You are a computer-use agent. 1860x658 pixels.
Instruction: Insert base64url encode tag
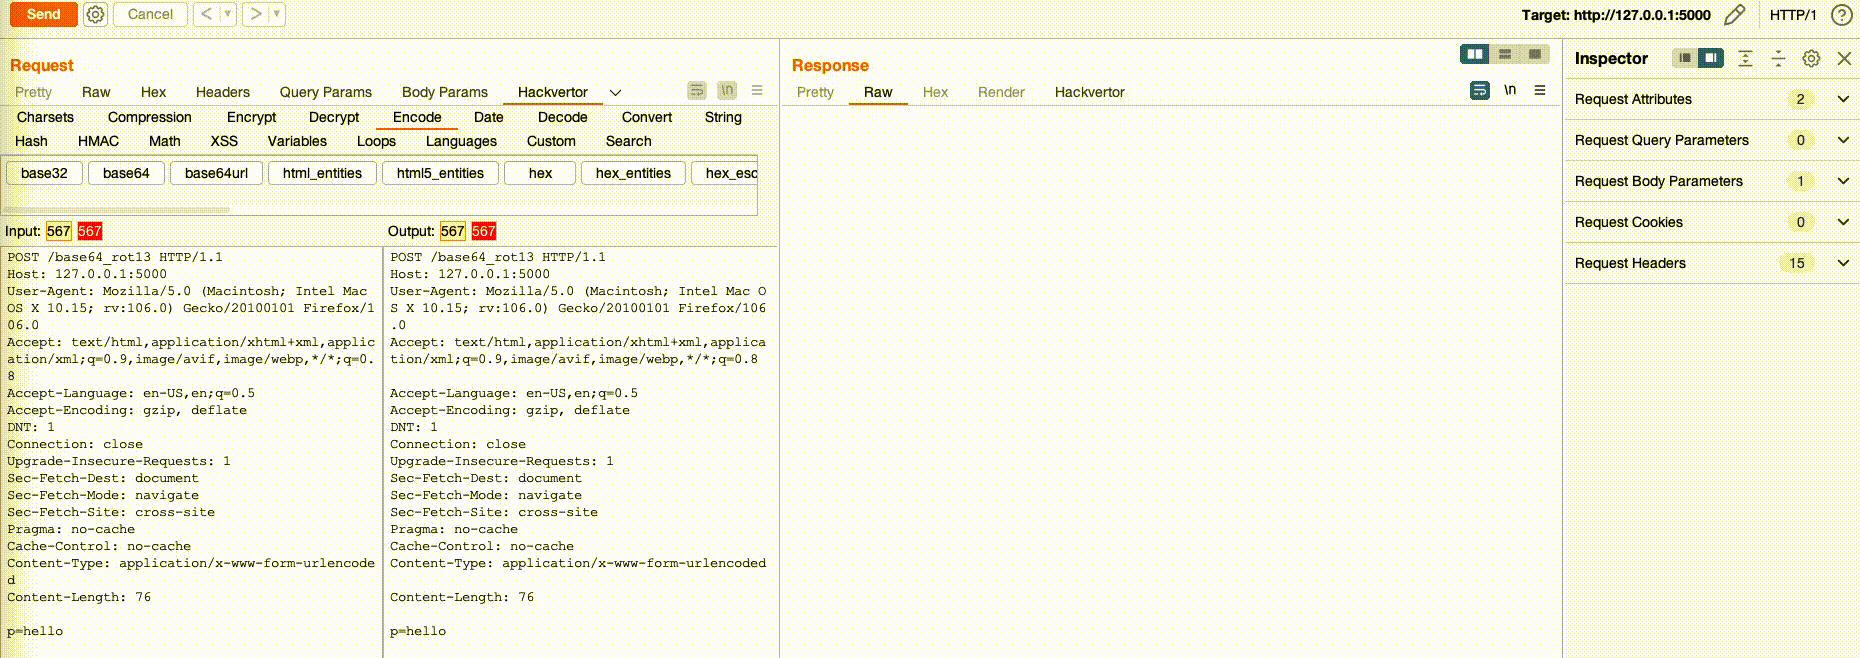(216, 173)
